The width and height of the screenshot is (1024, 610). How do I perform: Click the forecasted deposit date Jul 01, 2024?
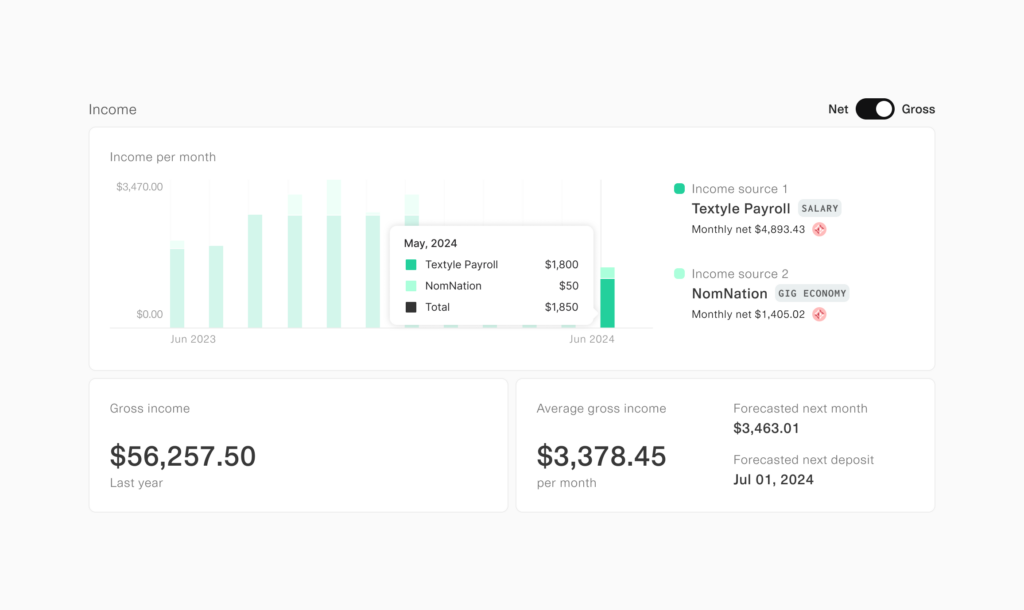pos(773,479)
